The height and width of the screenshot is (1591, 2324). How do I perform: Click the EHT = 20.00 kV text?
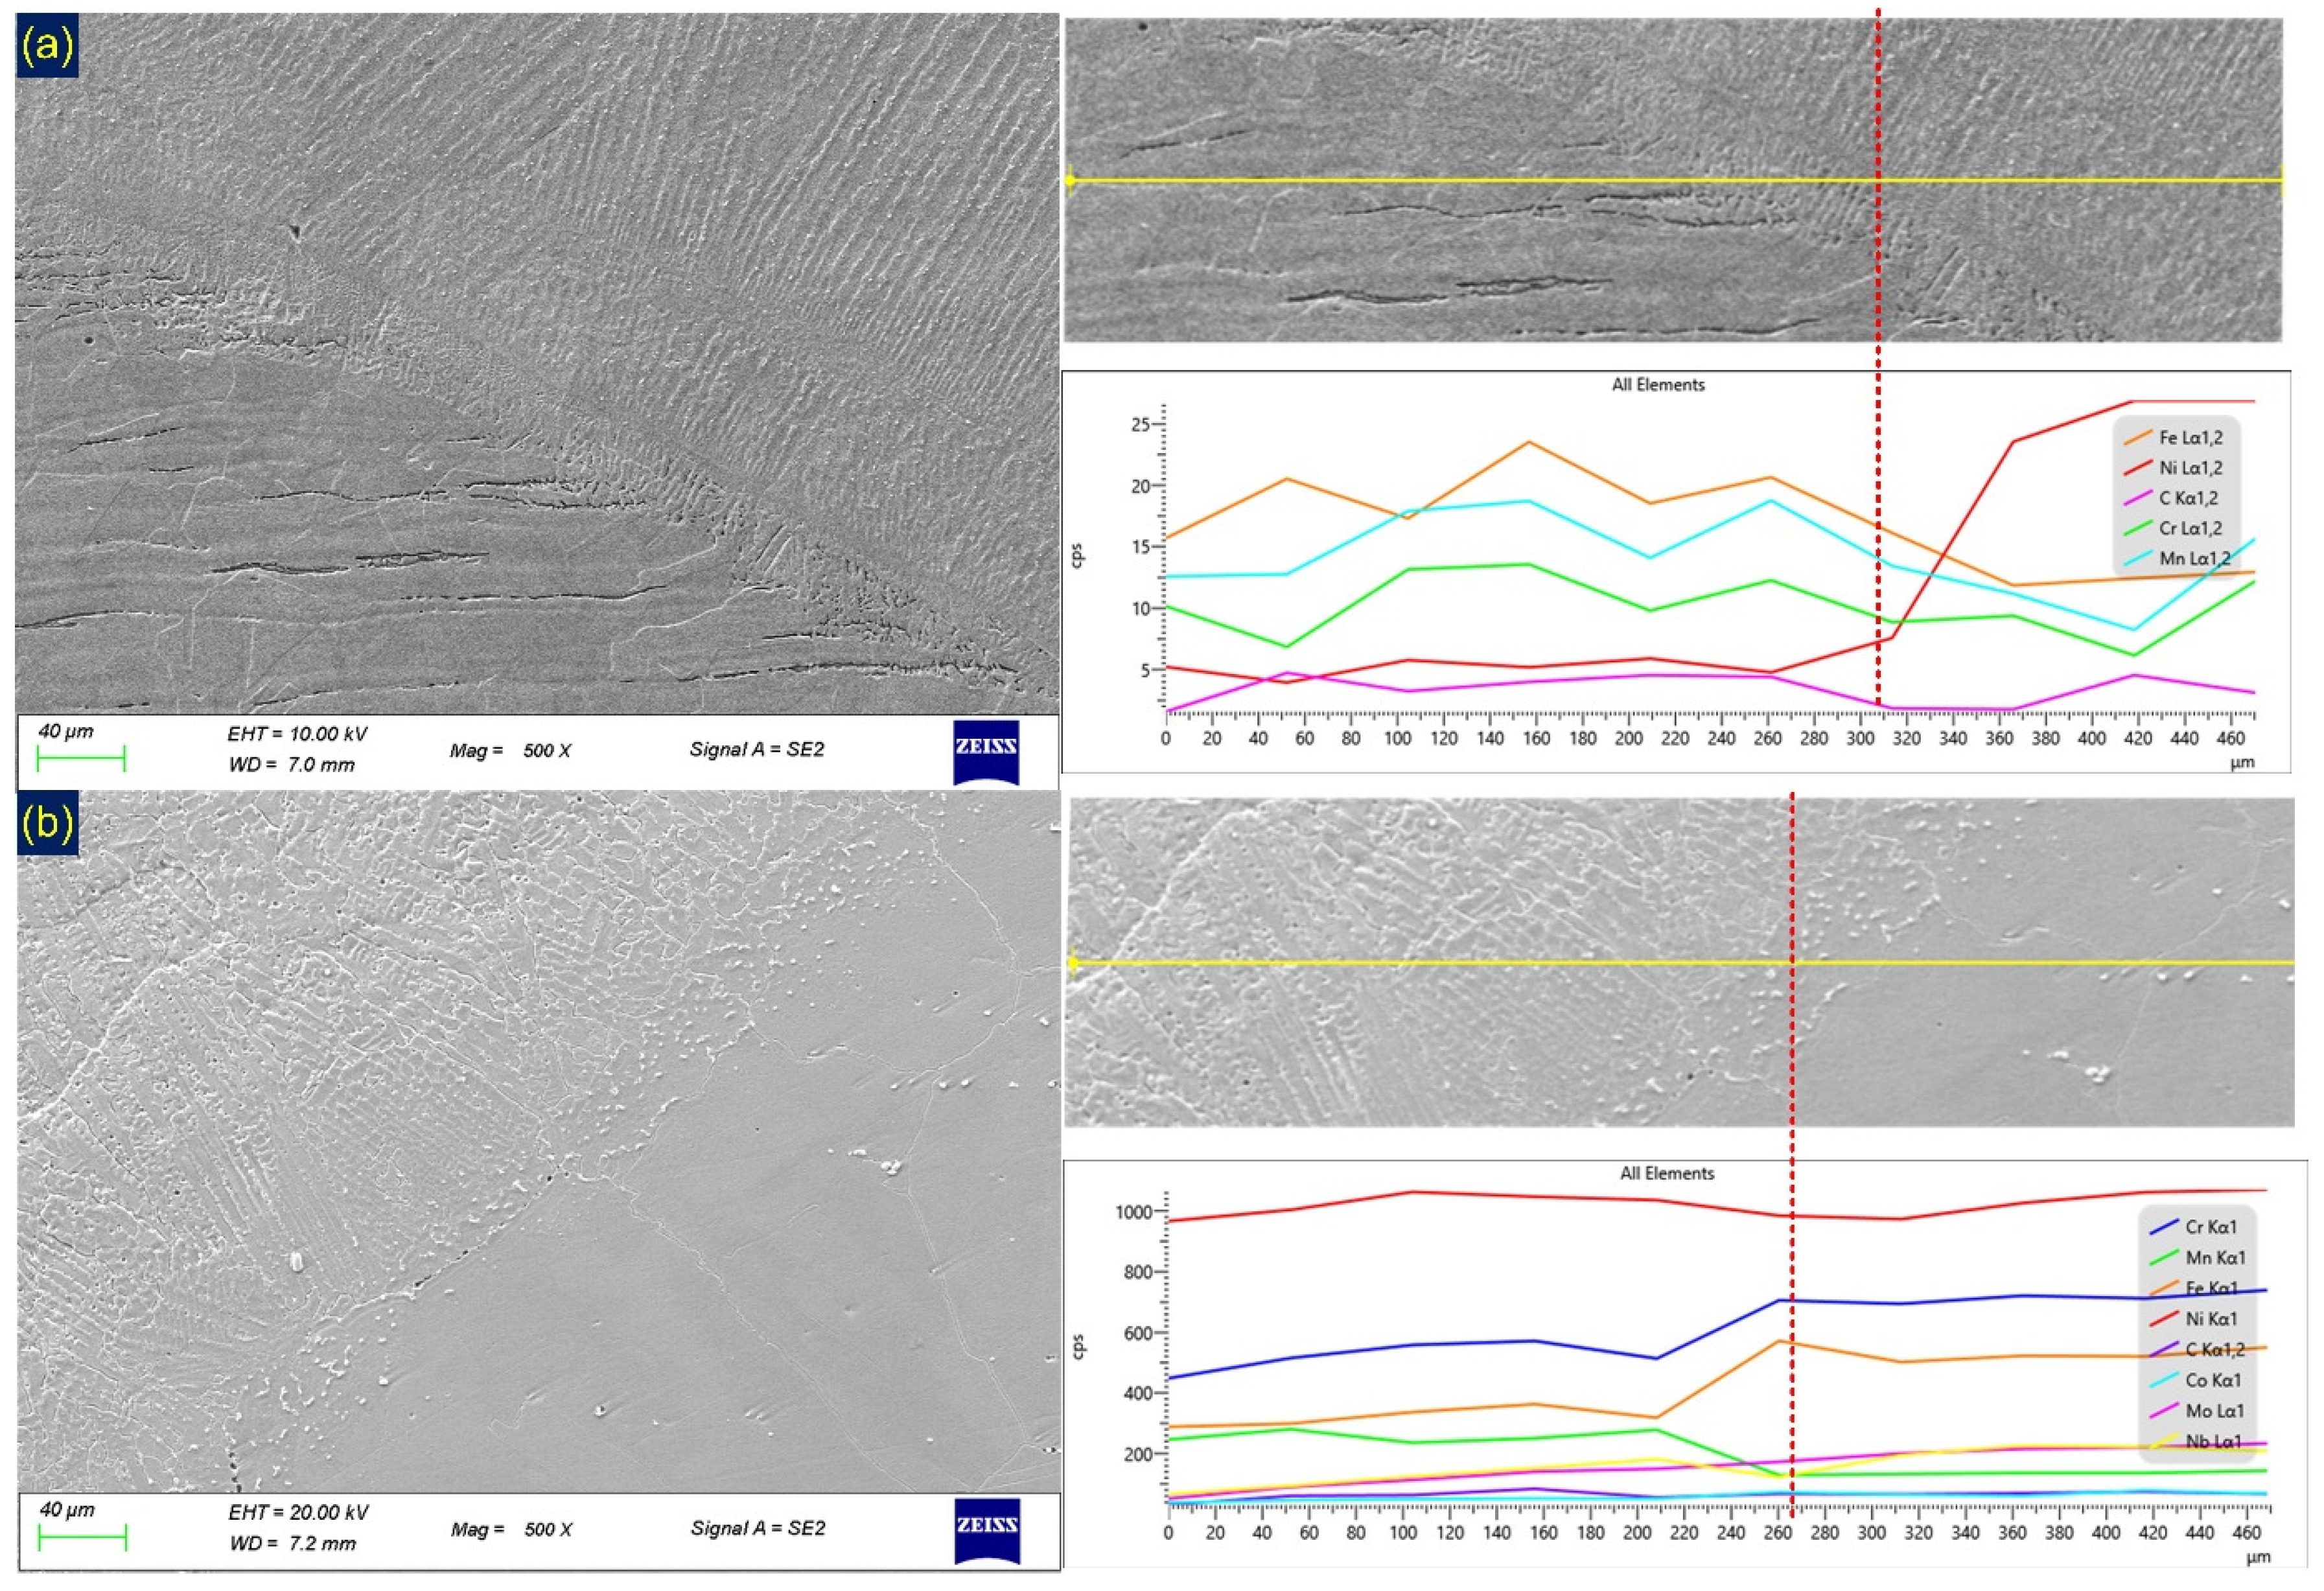(x=298, y=1513)
